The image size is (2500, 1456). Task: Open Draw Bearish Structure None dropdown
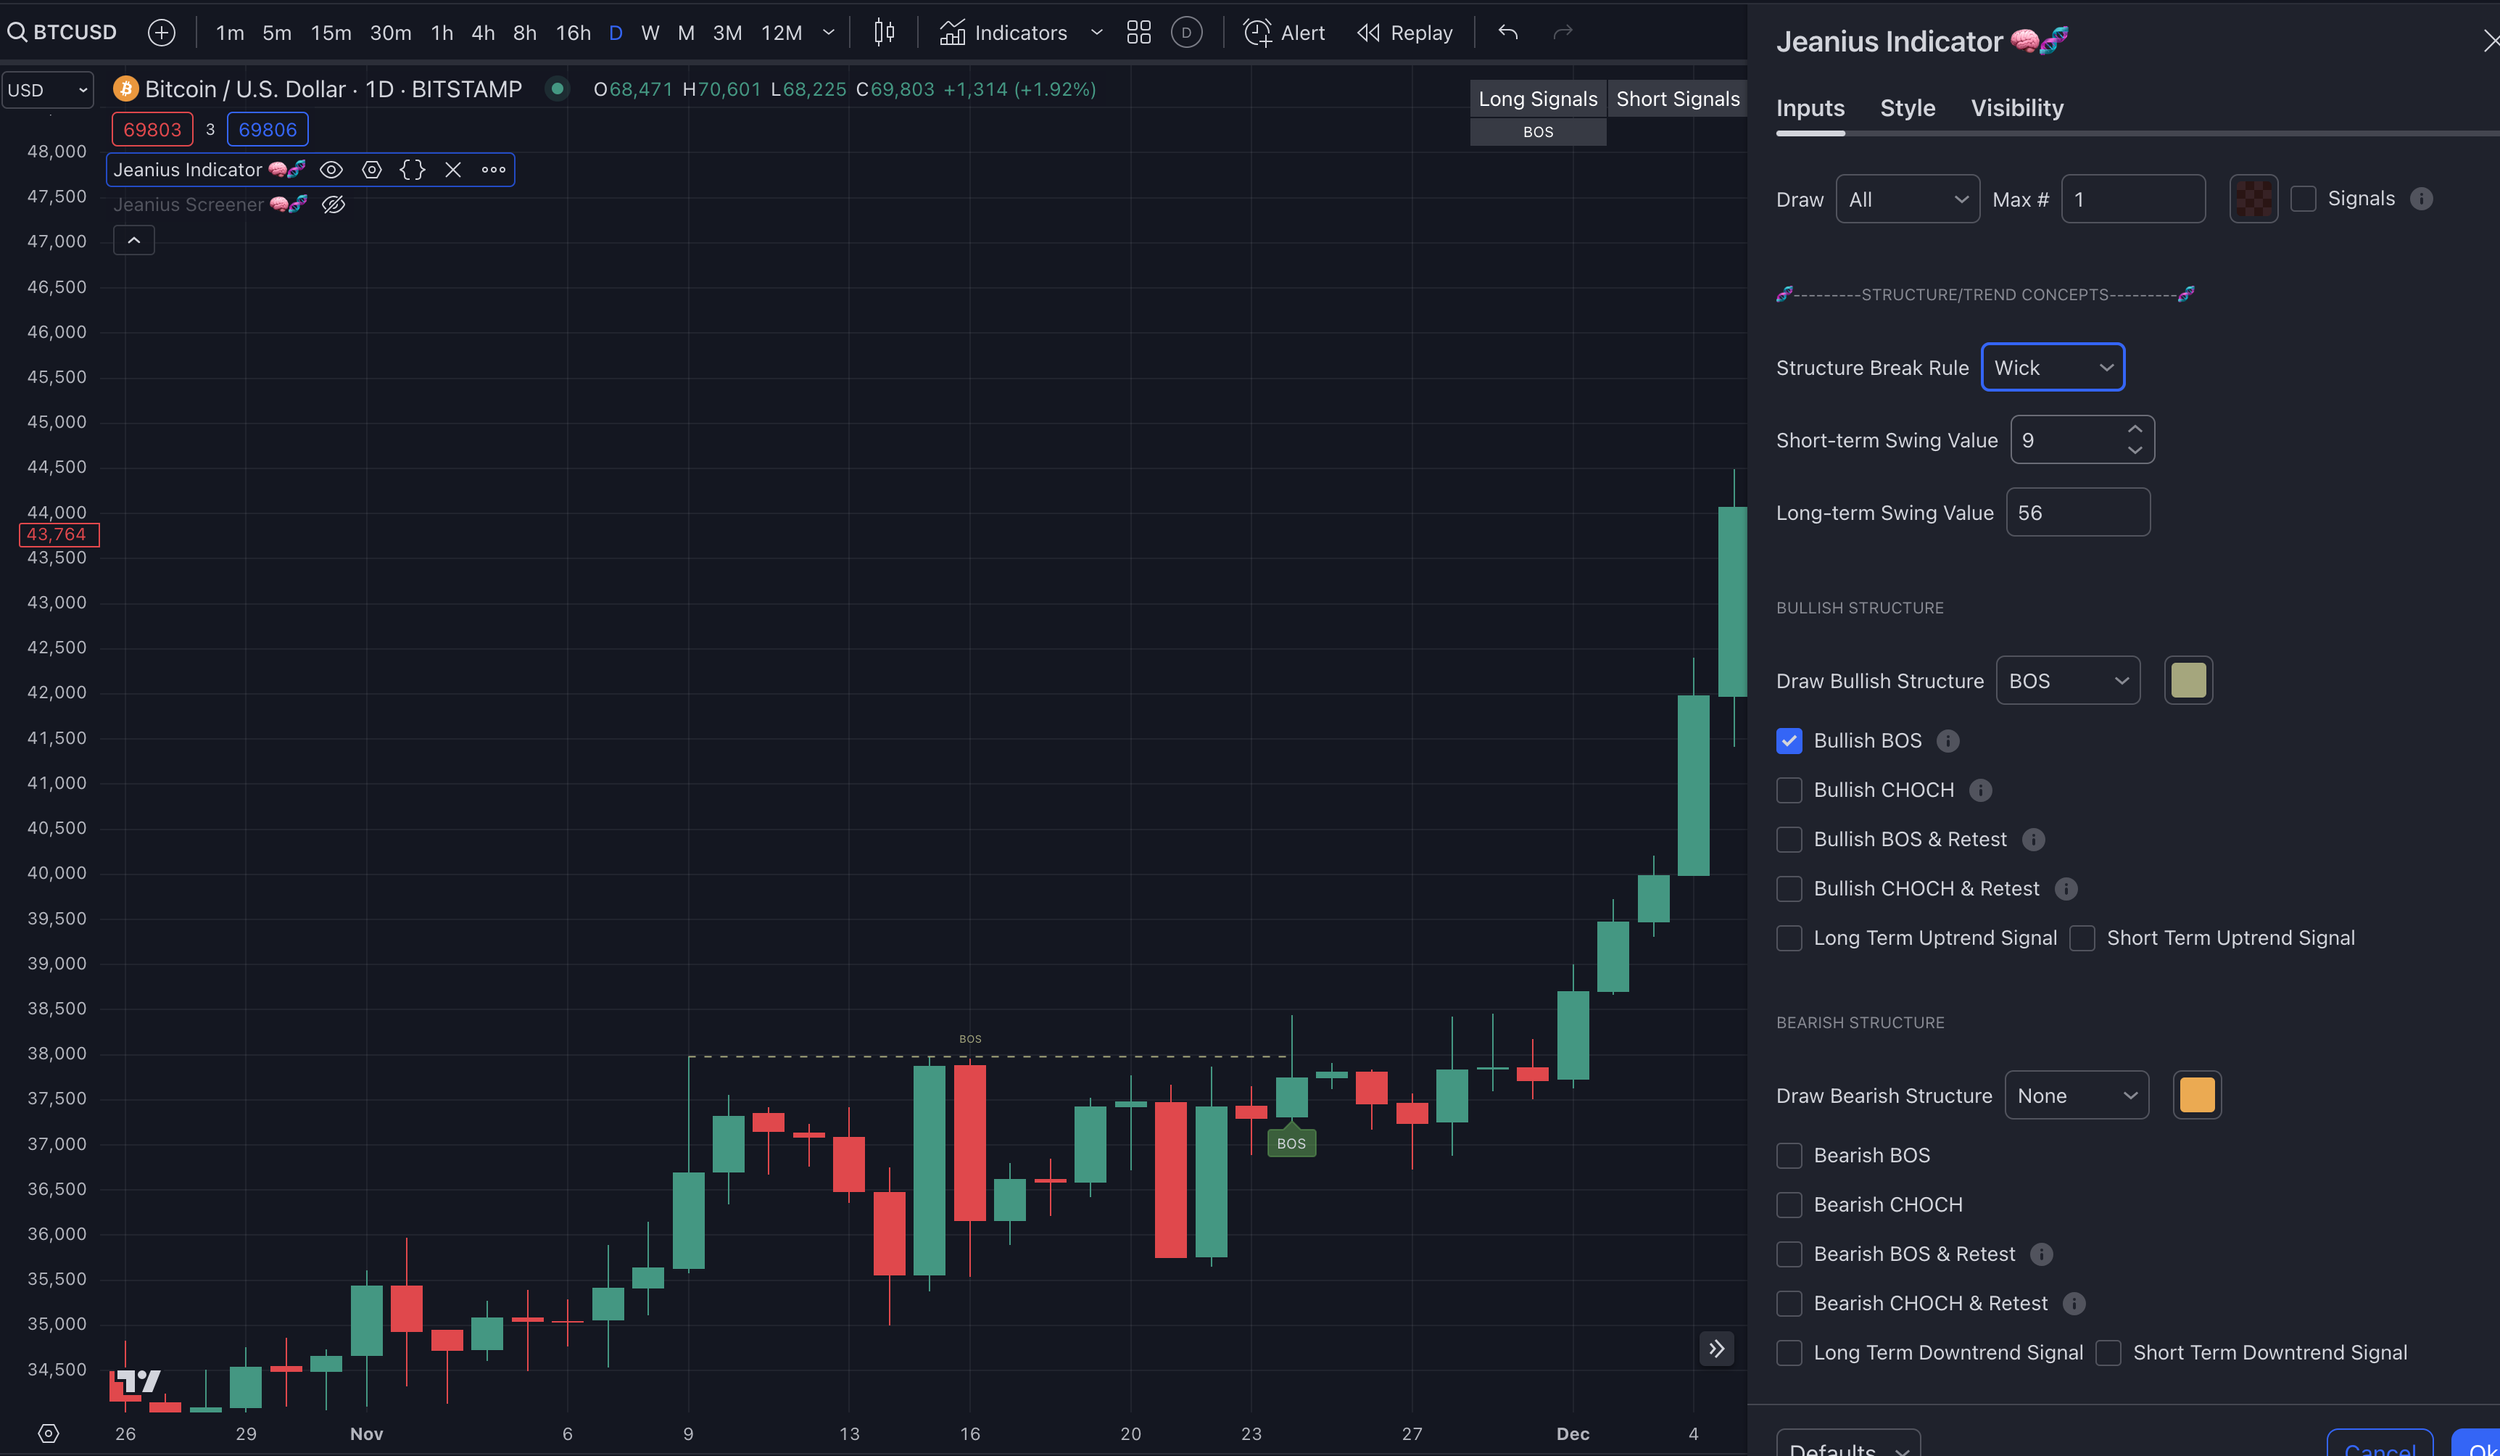click(2076, 1096)
